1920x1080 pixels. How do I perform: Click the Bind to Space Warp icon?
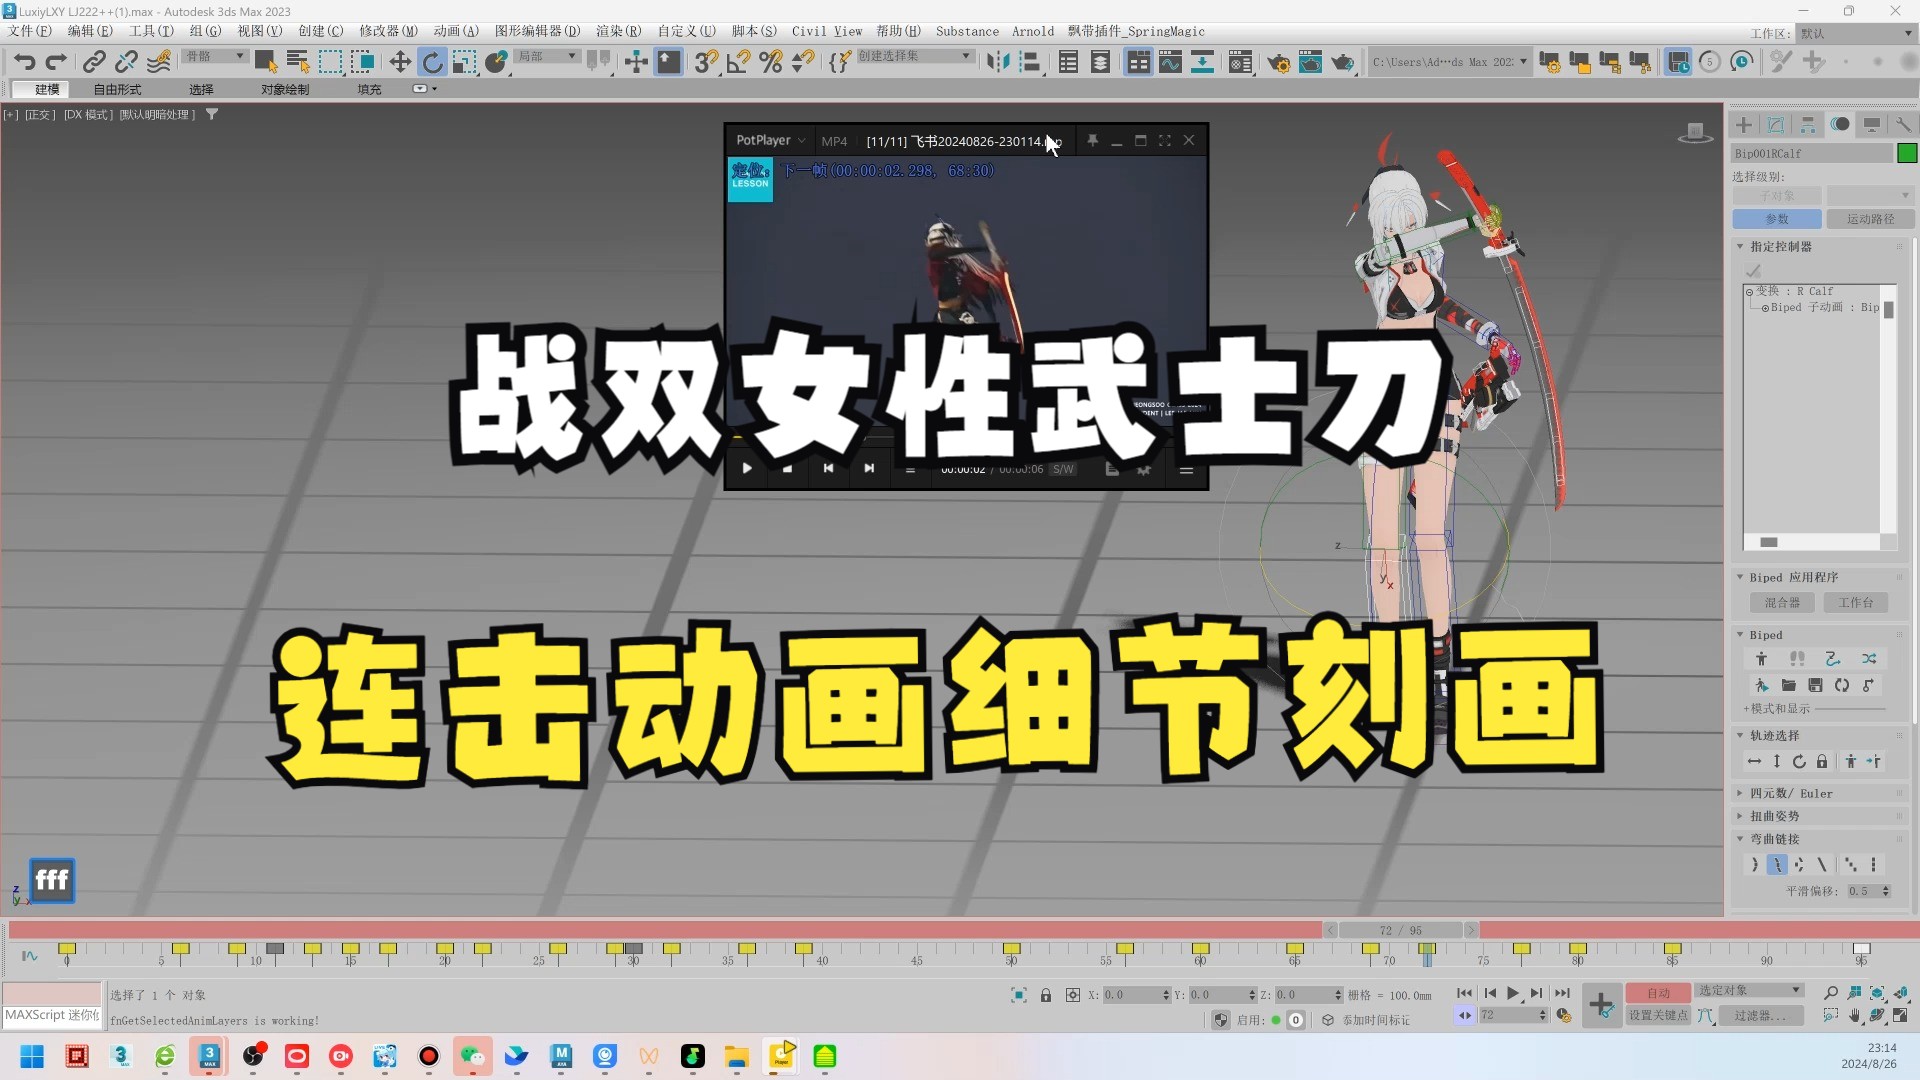click(x=159, y=62)
